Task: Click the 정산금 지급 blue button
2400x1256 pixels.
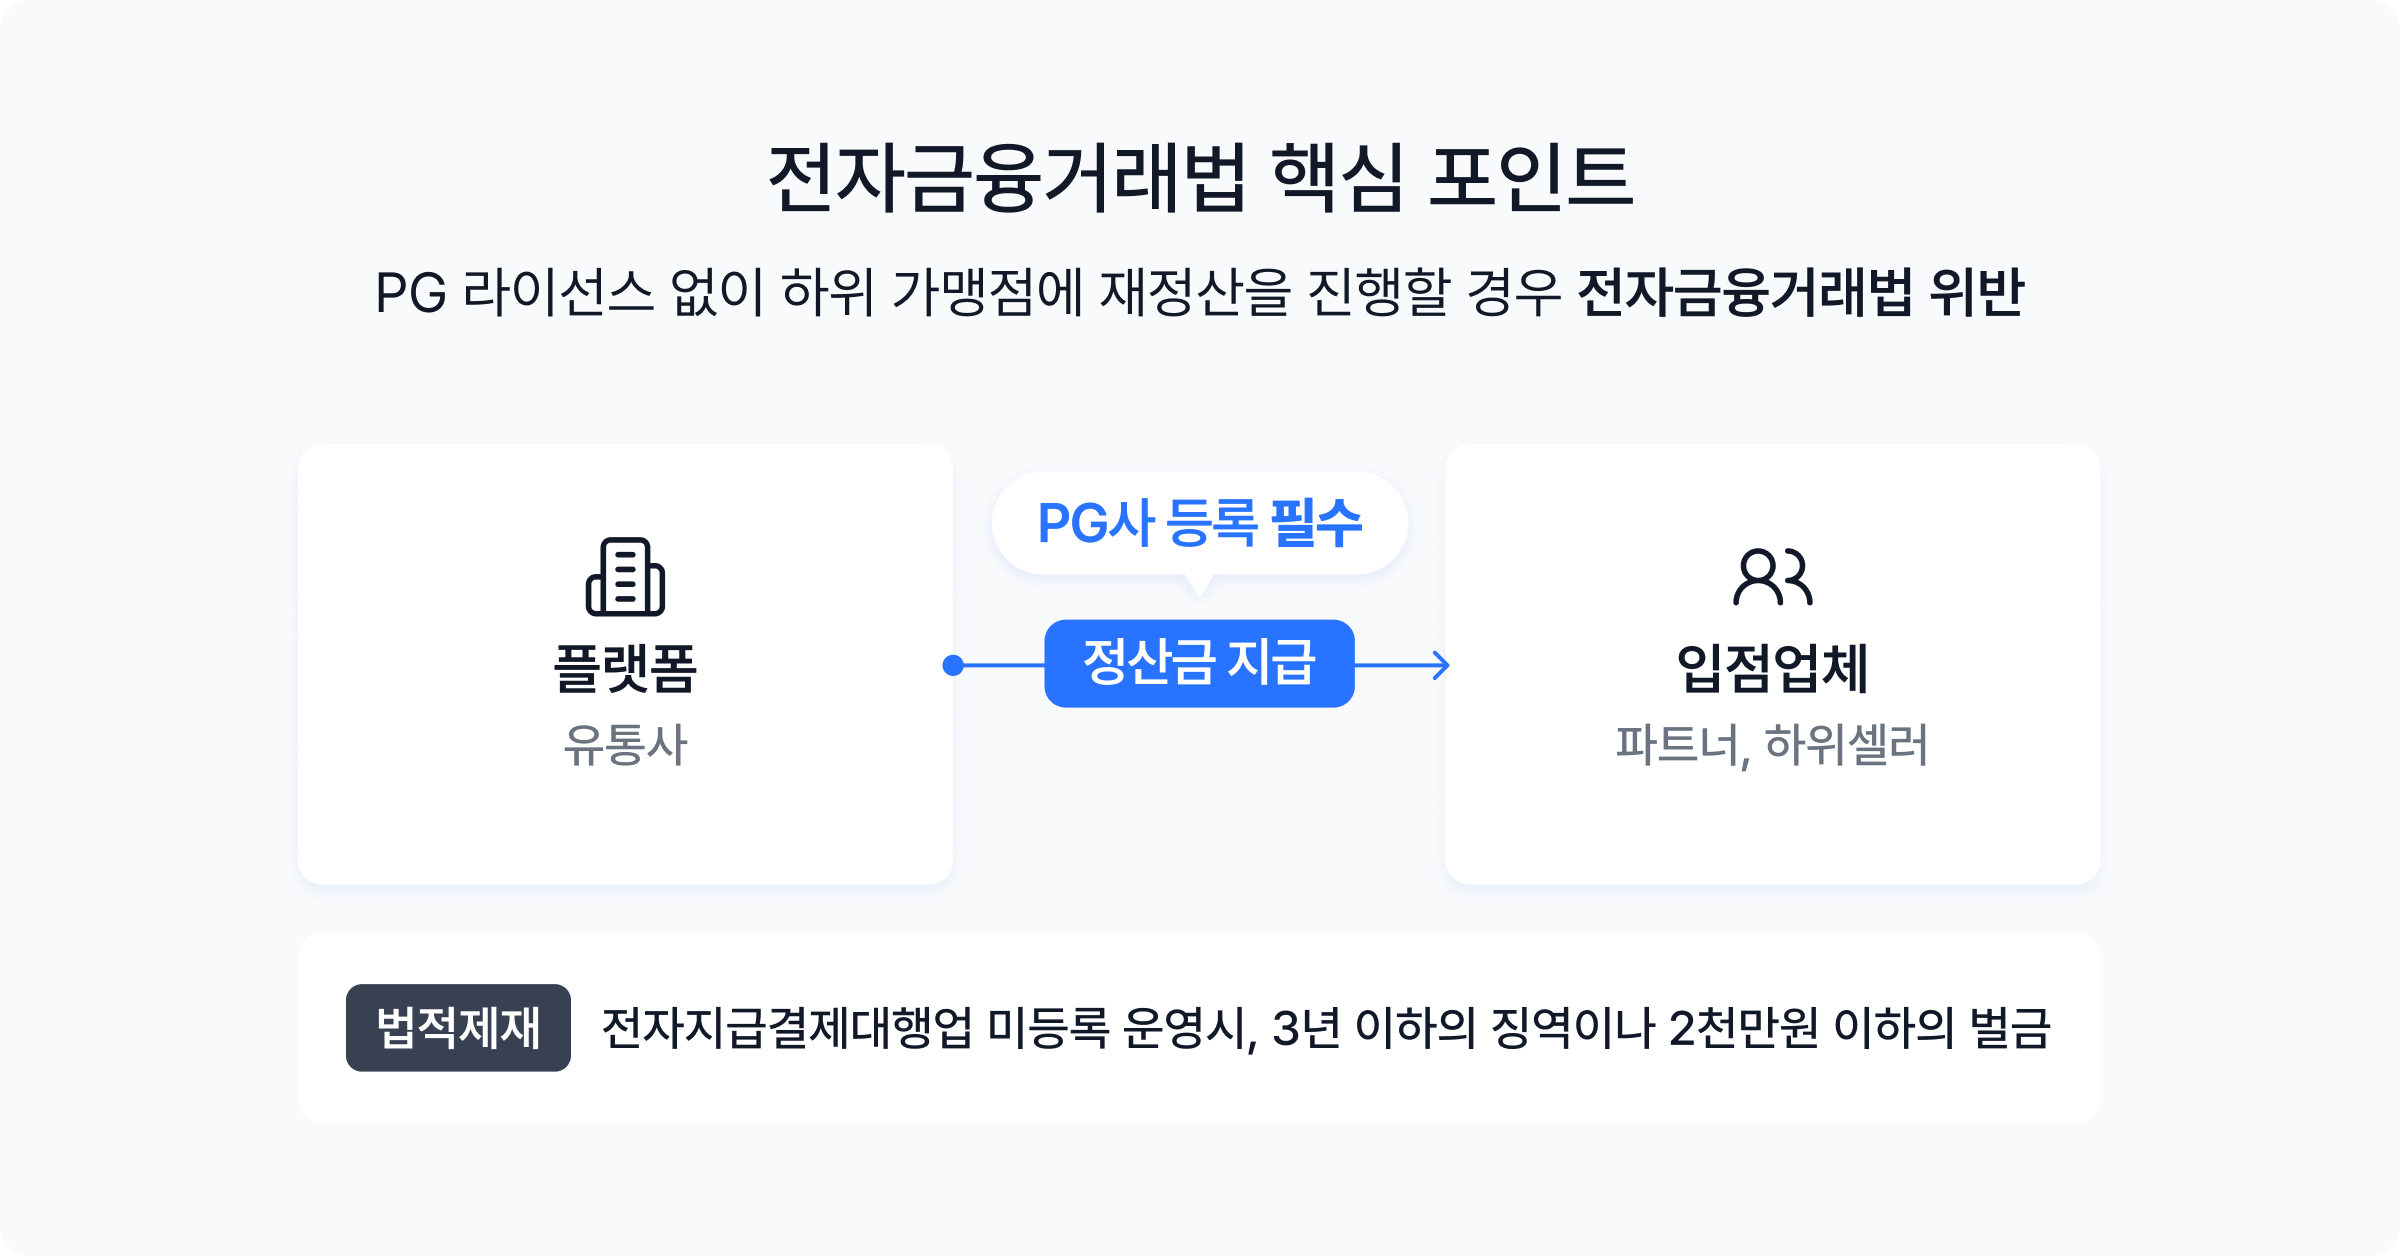Action: click(1199, 664)
